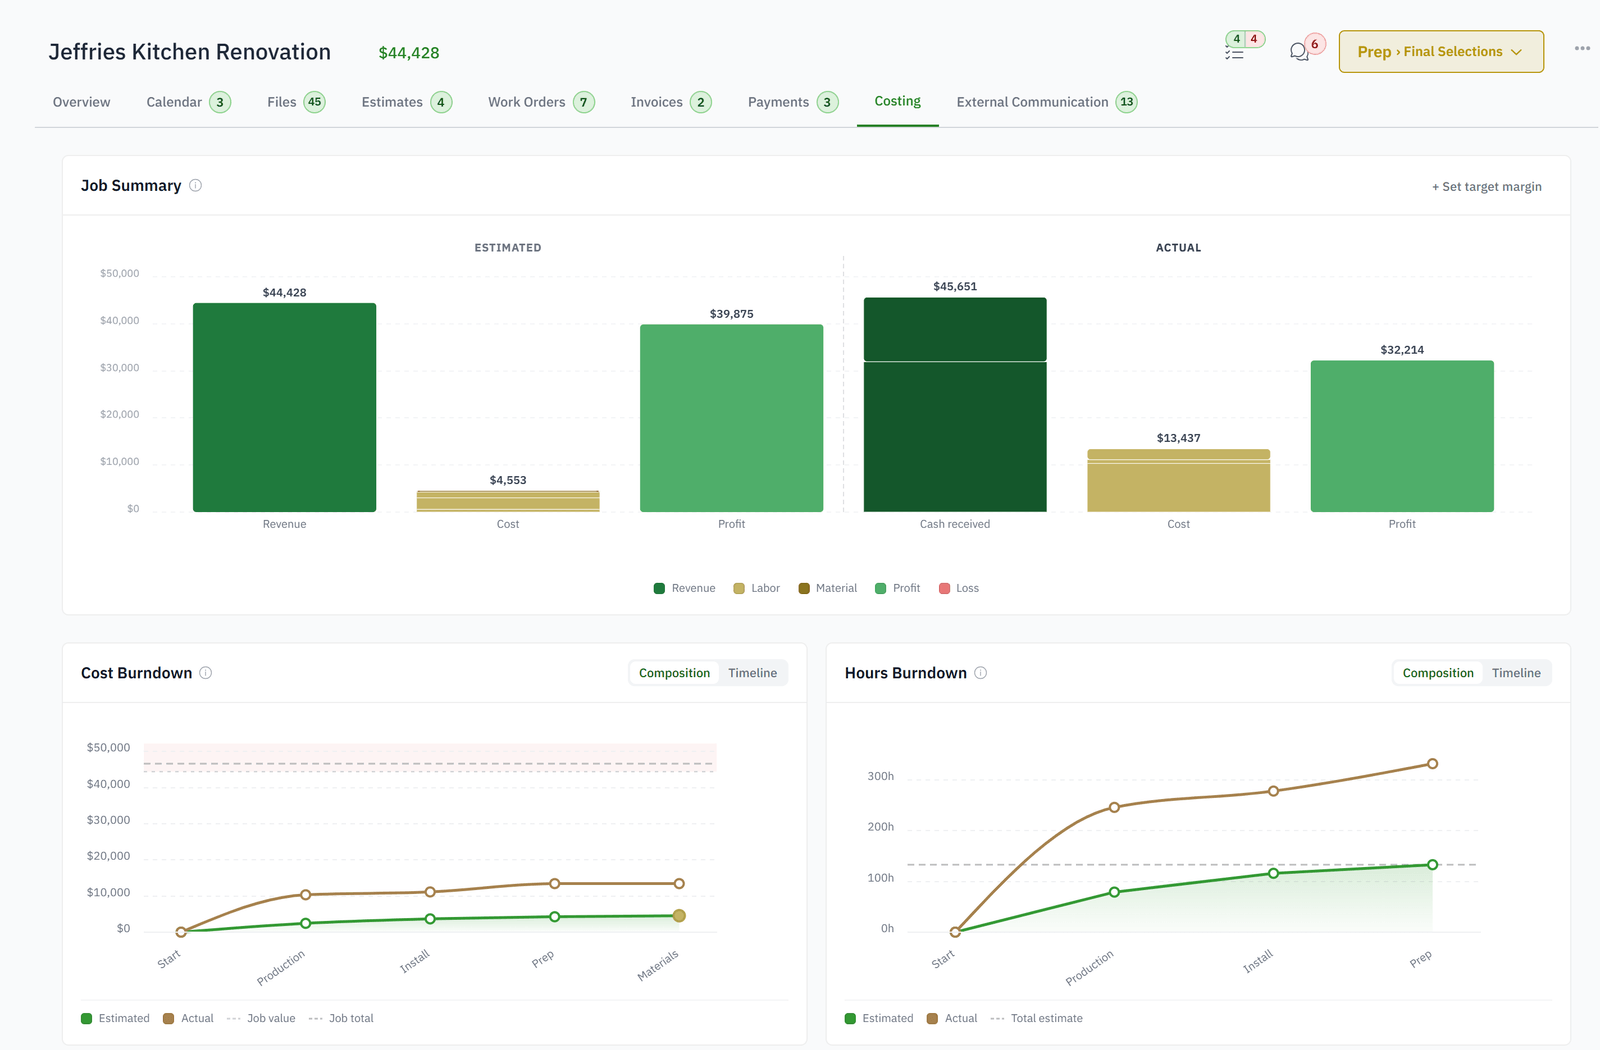This screenshot has width=1600, height=1050.
Task: Switch Cost Burndown to Timeline view
Action: 753,673
